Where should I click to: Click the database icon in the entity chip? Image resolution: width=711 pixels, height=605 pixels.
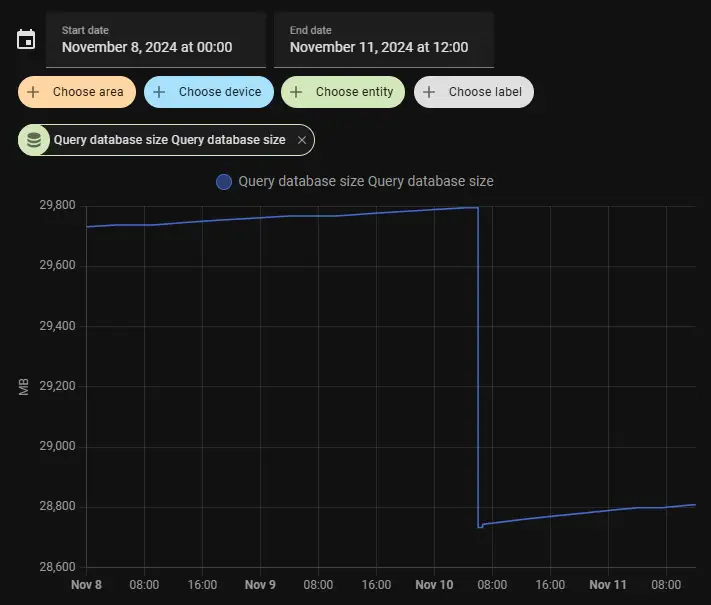coord(34,140)
